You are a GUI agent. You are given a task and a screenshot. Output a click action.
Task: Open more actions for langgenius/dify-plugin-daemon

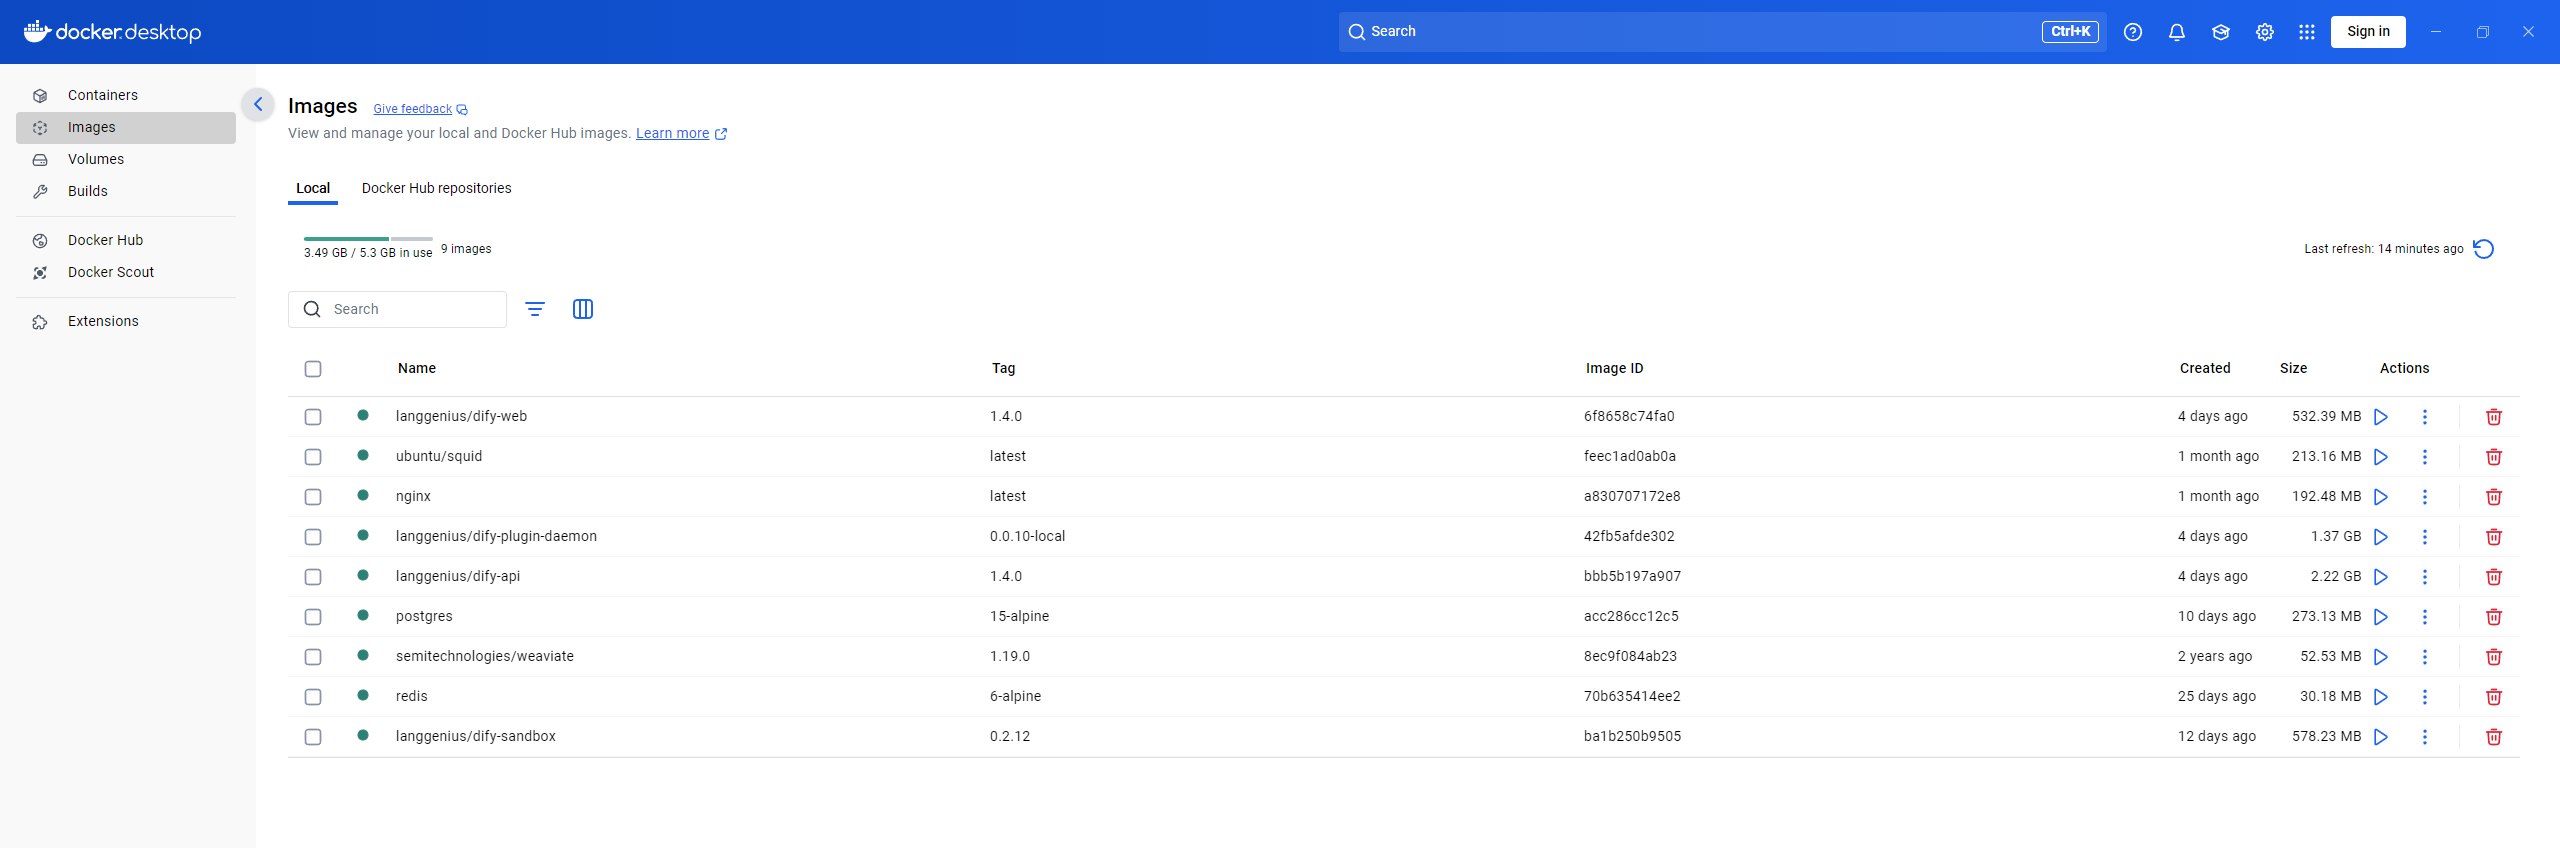(x=2425, y=537)
